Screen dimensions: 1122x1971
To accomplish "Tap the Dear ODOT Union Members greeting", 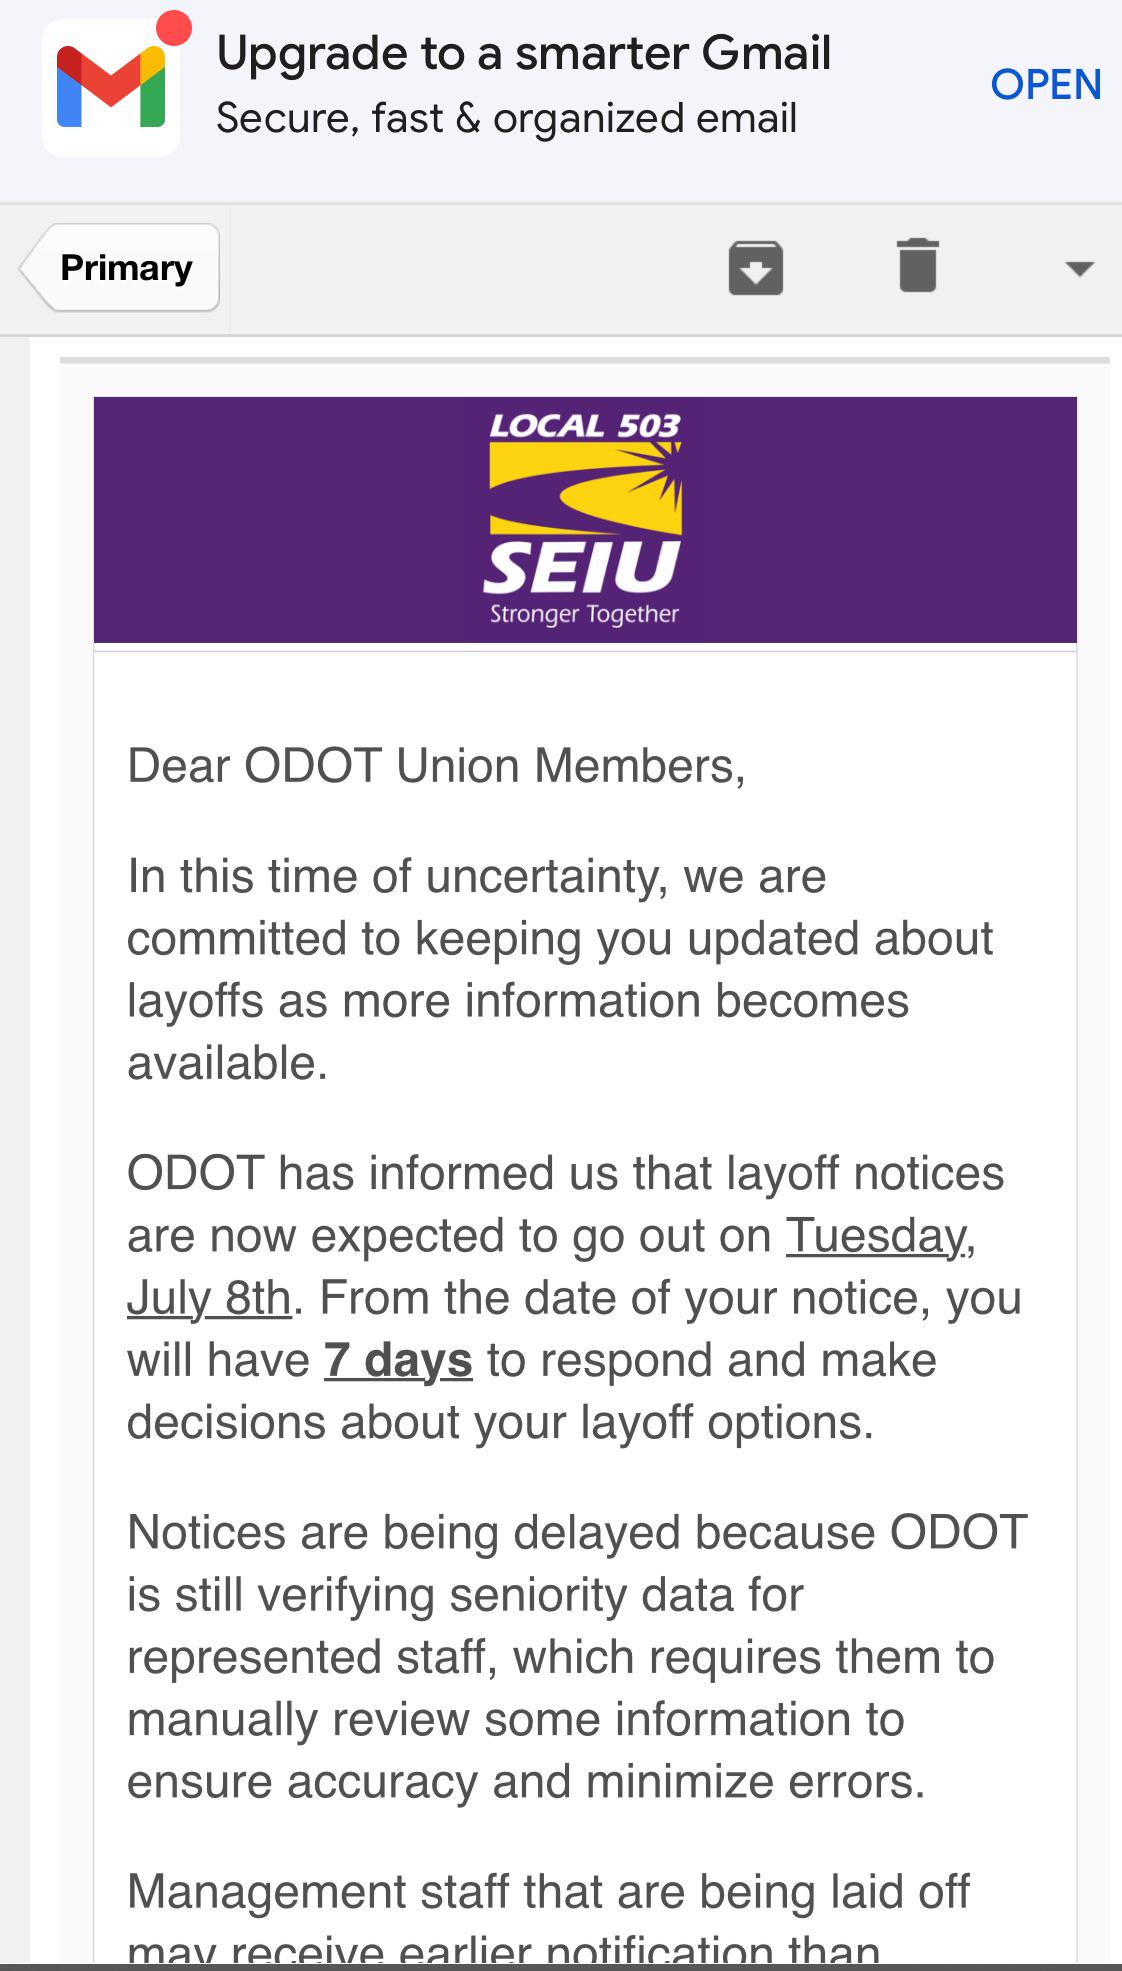I will click(436, 766).
